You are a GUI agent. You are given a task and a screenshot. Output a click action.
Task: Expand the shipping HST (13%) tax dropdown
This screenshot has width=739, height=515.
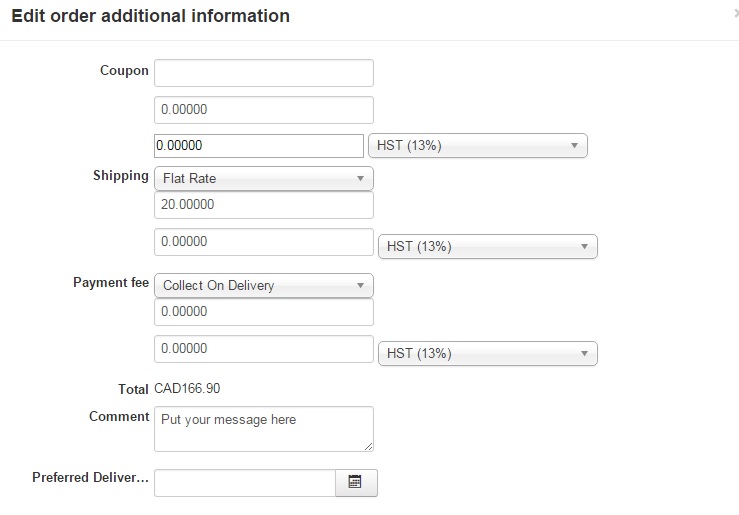tap(488, 246)
